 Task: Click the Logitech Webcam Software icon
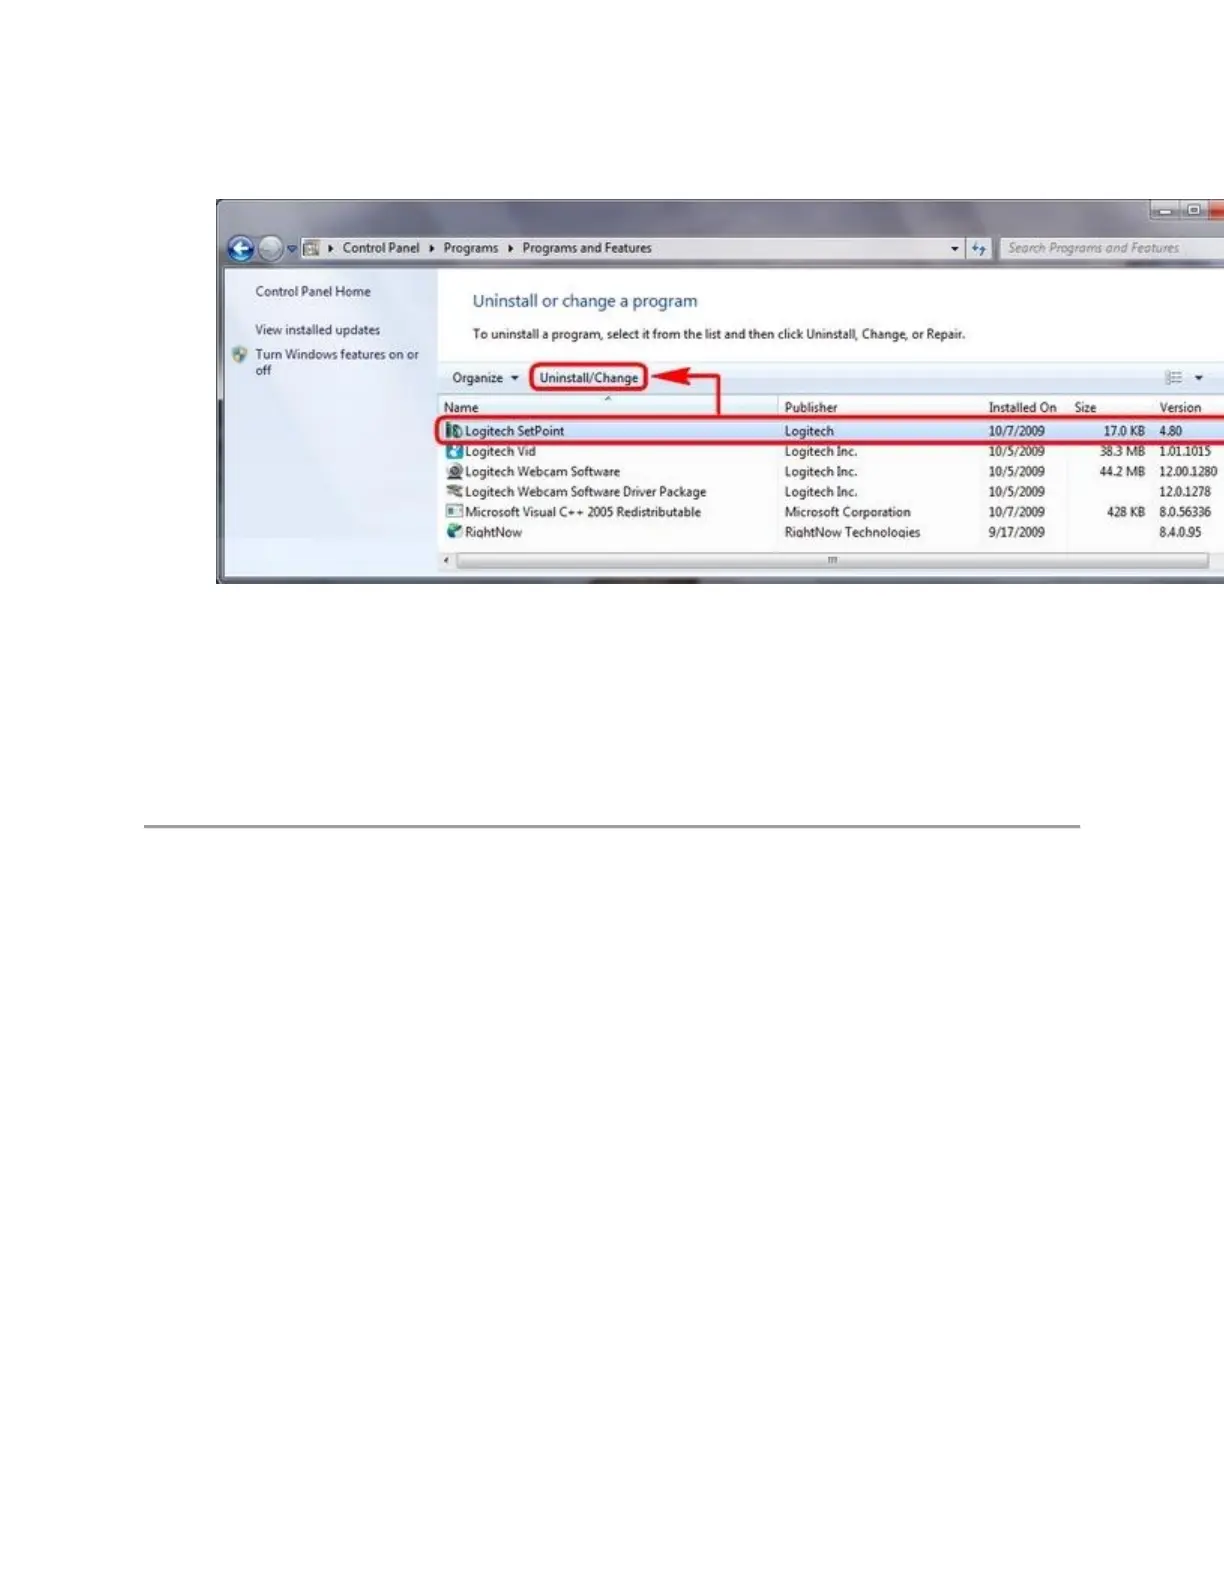[454, 472]
